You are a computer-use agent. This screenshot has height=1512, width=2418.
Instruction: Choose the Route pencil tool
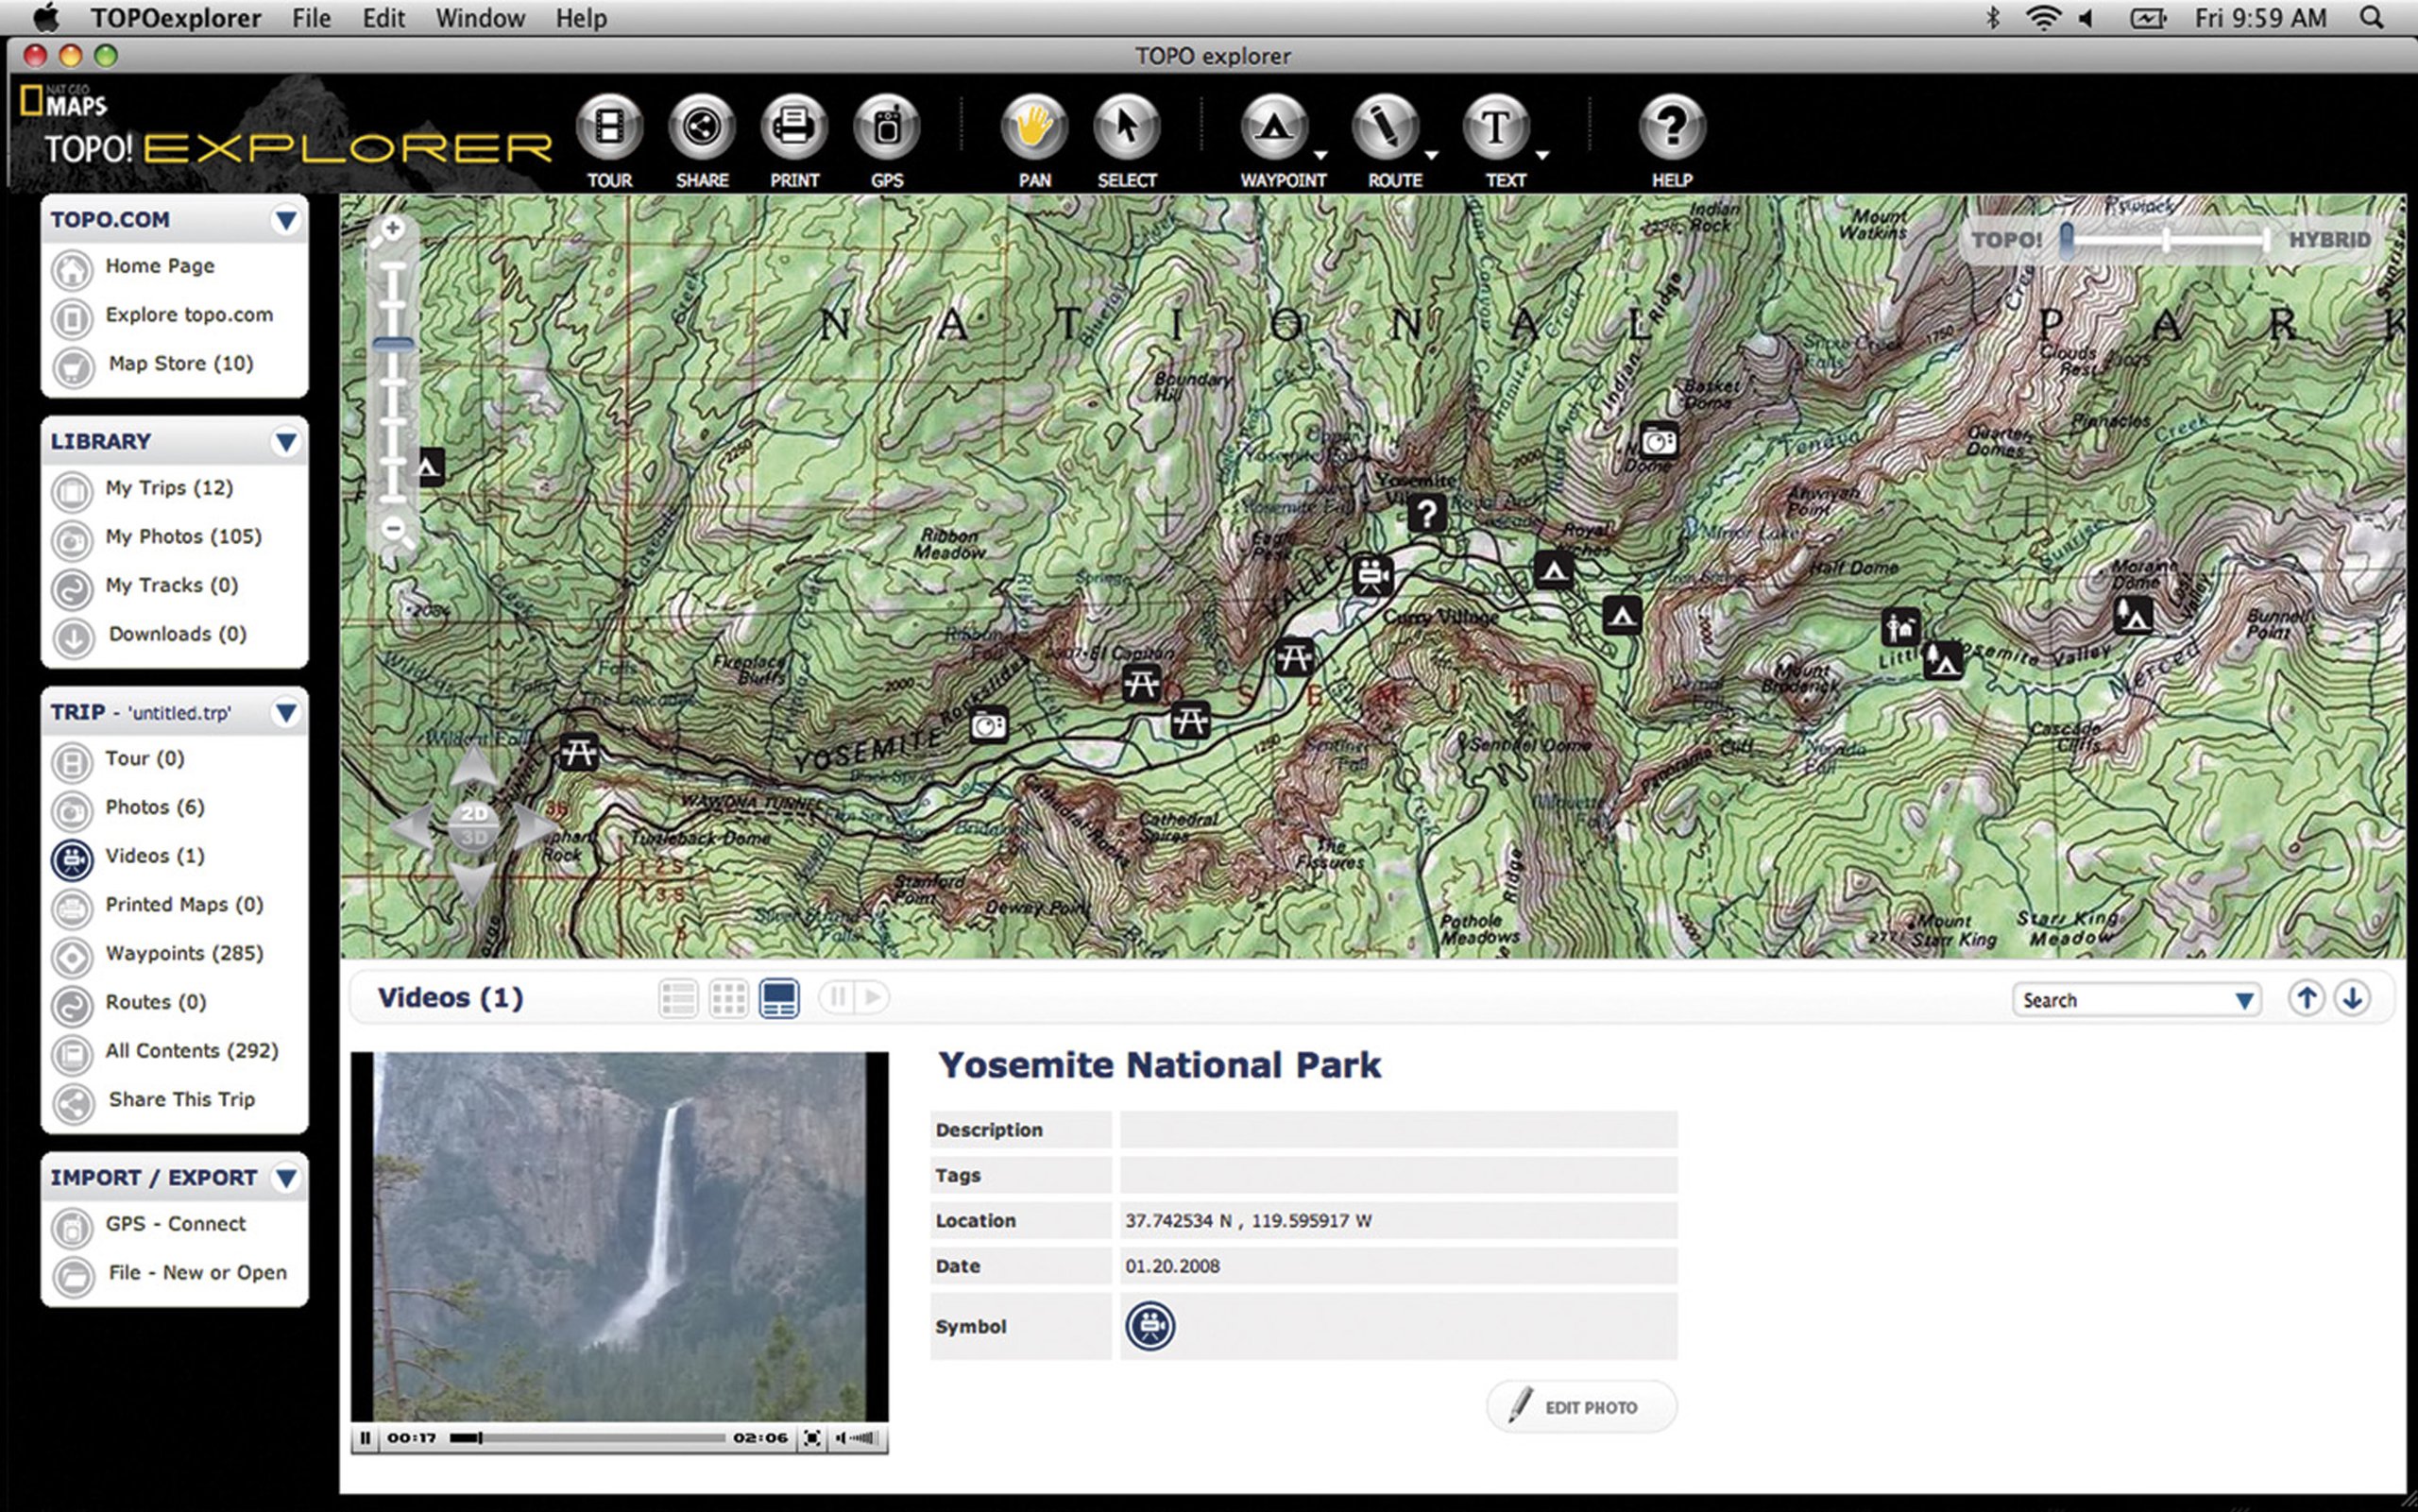pyautogui.click(x=1385, y=128)
